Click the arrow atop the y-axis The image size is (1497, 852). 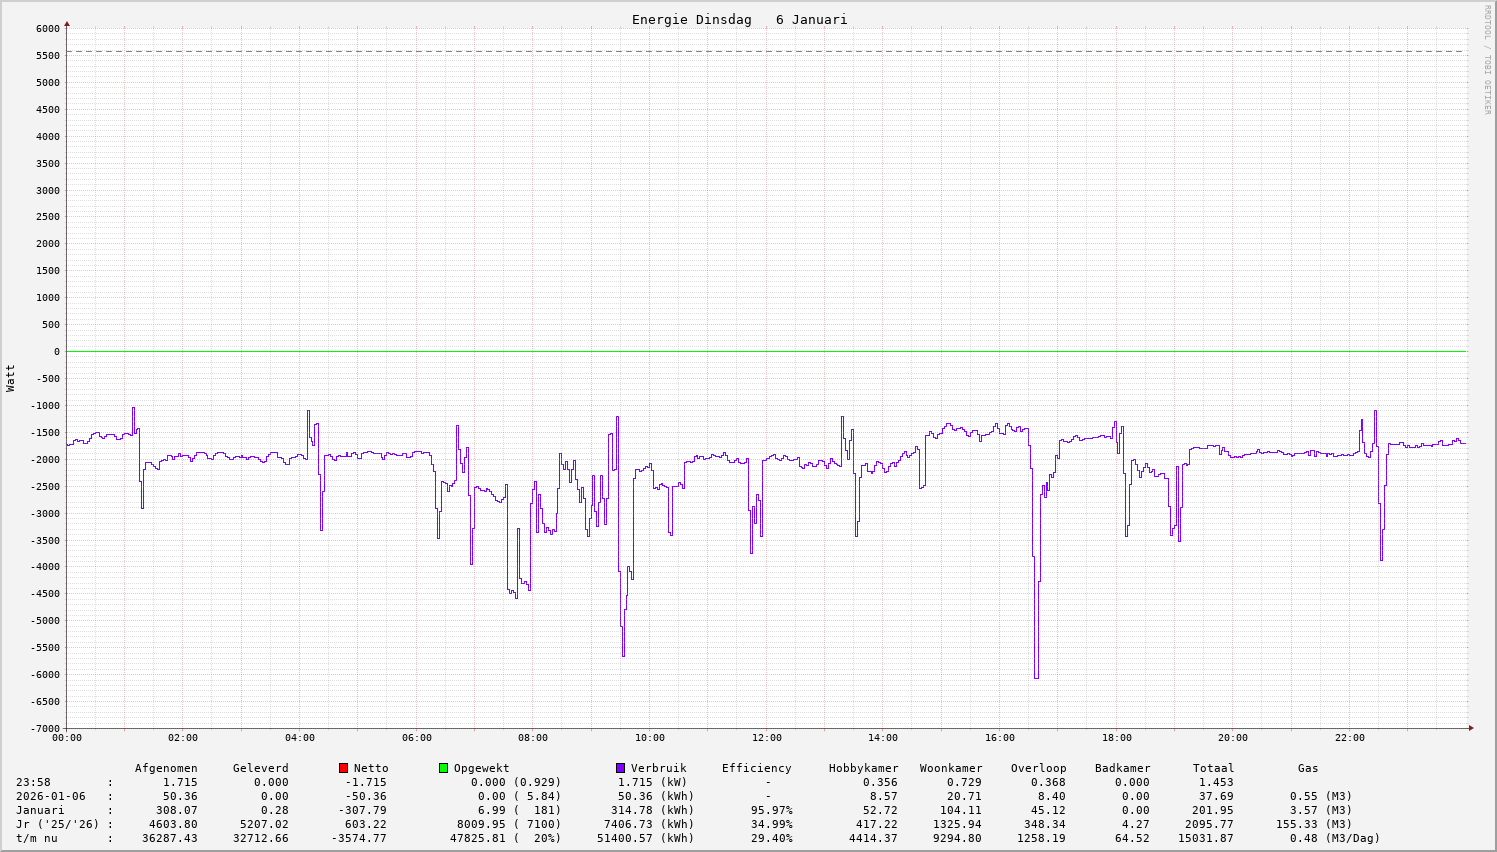67,22
